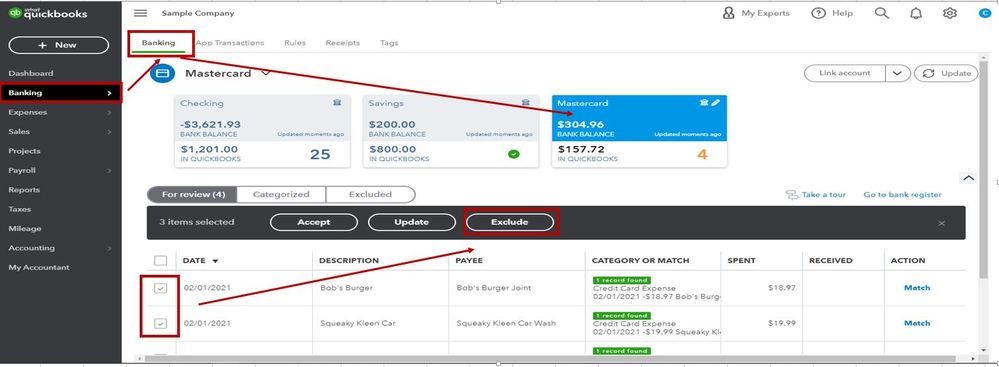Expand the Banking sidebar submenu
Viewport: 999px width, 367px height.
110,93
